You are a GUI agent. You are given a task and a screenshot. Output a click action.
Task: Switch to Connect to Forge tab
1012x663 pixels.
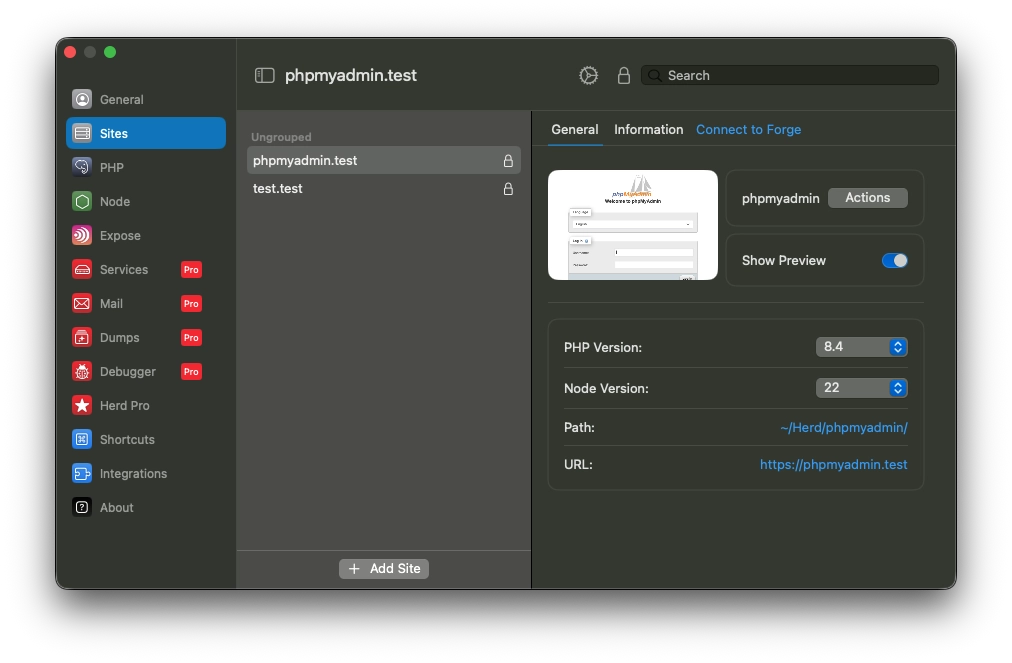[x=748, y=130]
